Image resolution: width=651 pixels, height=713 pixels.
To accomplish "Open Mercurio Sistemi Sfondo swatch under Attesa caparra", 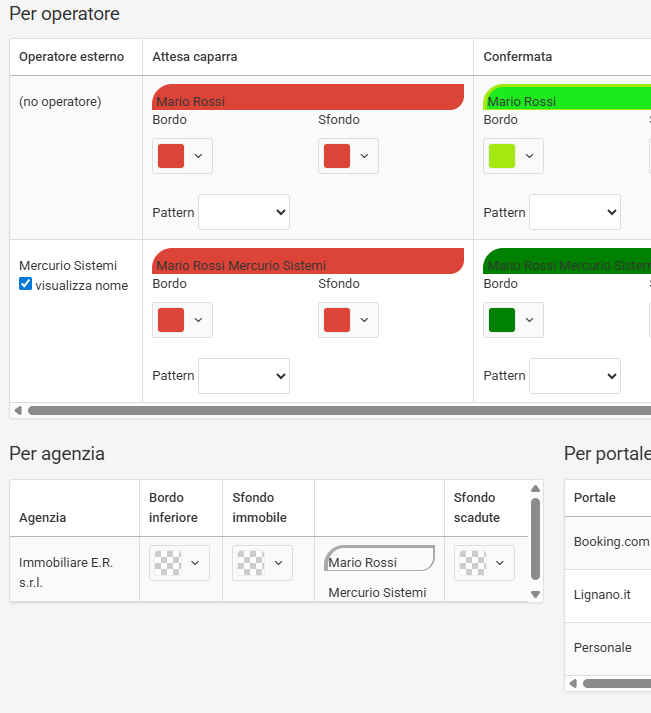I will [x=348, y=320].
